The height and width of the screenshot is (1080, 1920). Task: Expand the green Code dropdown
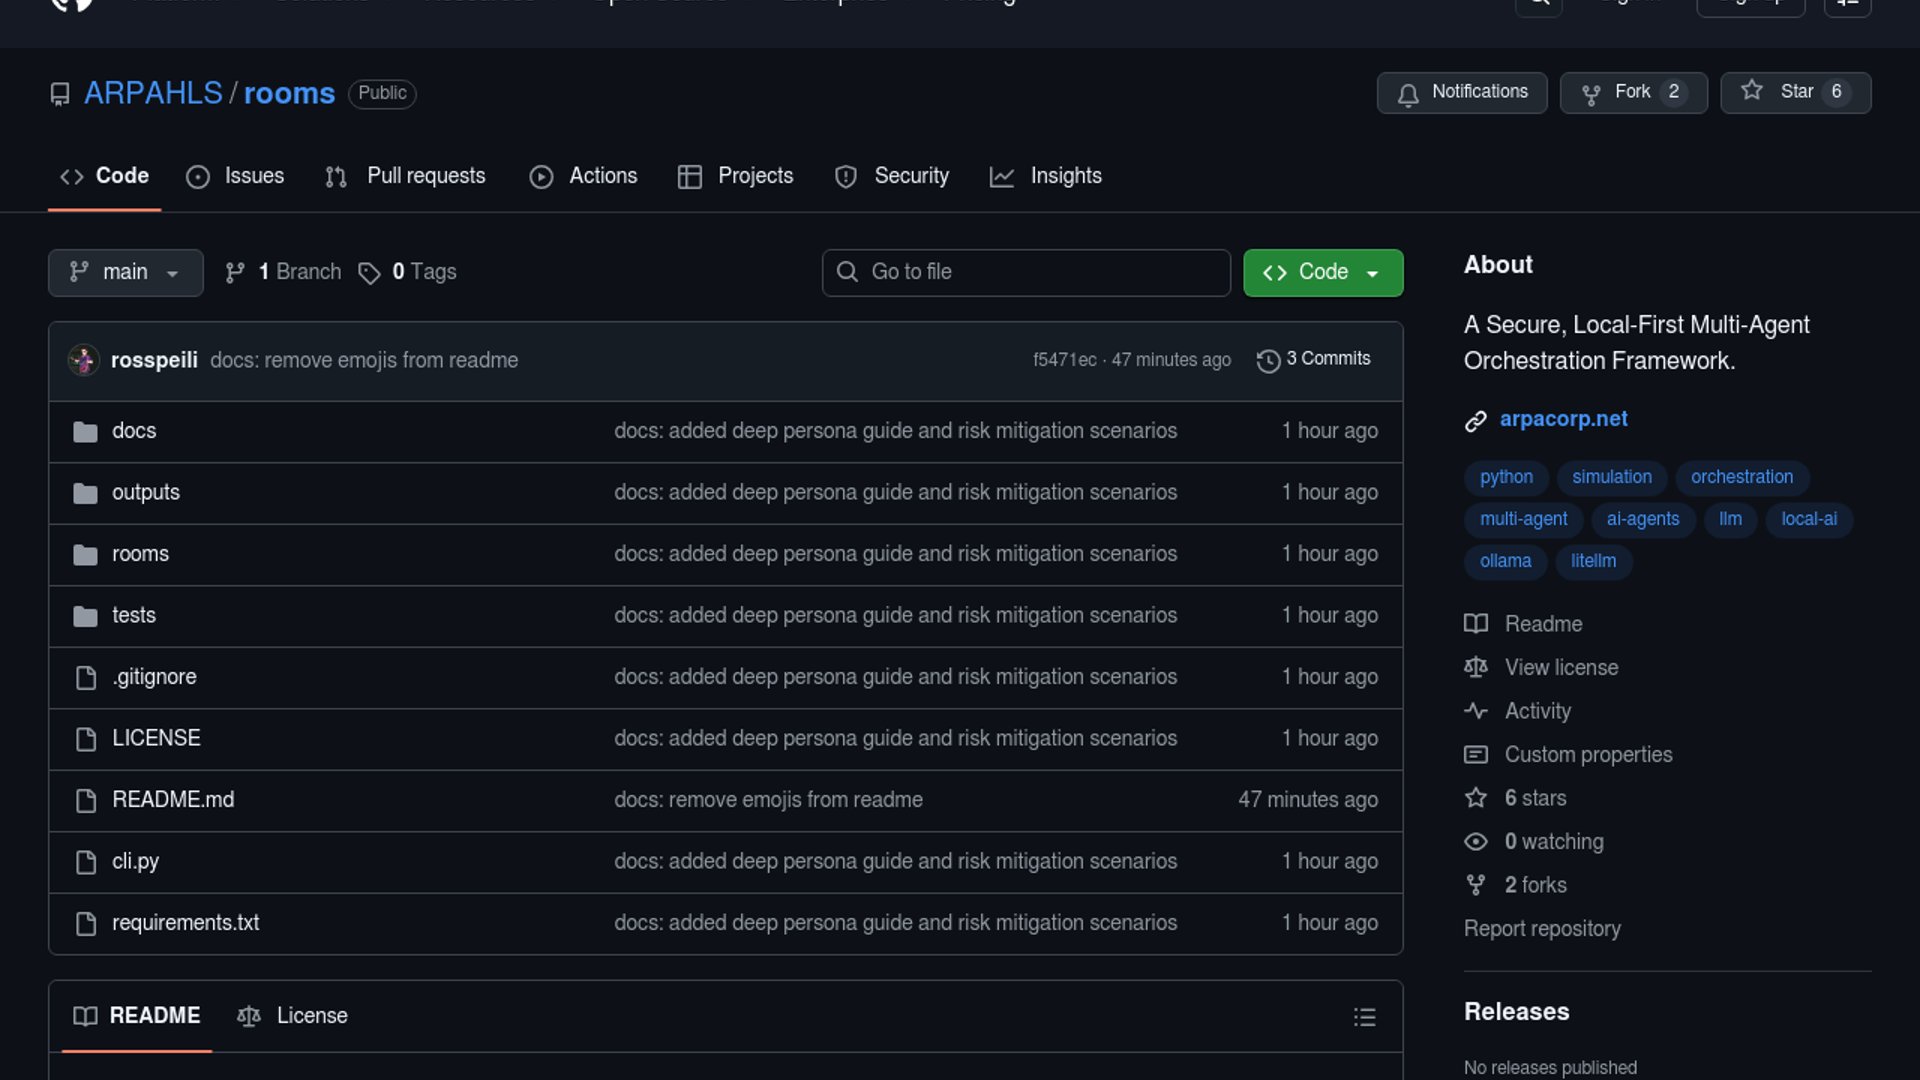(1322, 272)
